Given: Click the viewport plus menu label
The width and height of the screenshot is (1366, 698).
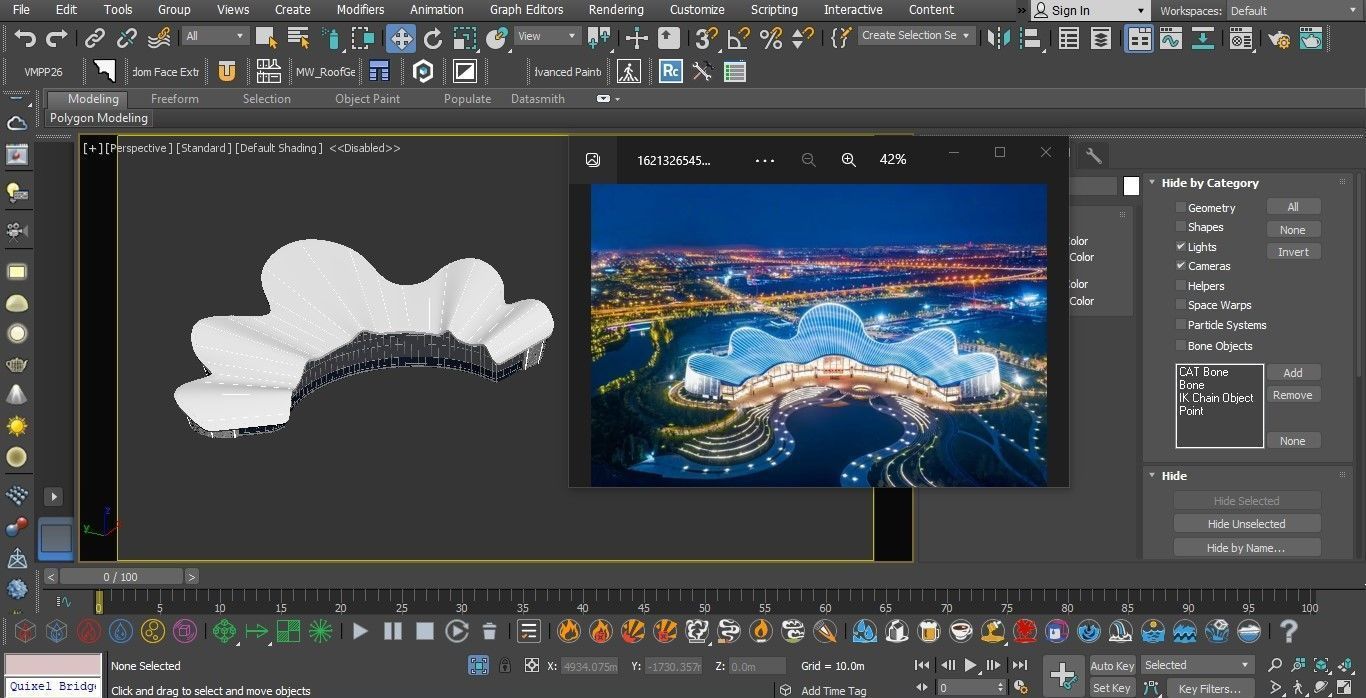Looking at the screenshot, I should tap(93, 148).
